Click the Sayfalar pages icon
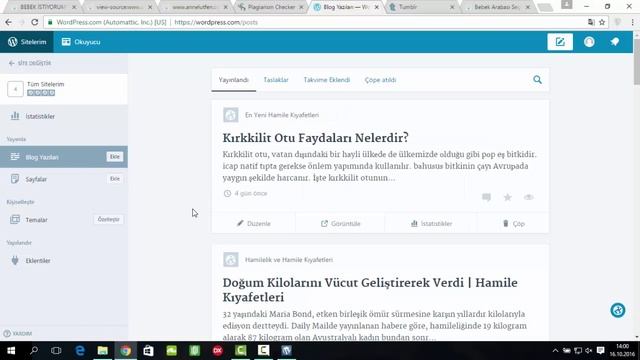 (15, 179)
